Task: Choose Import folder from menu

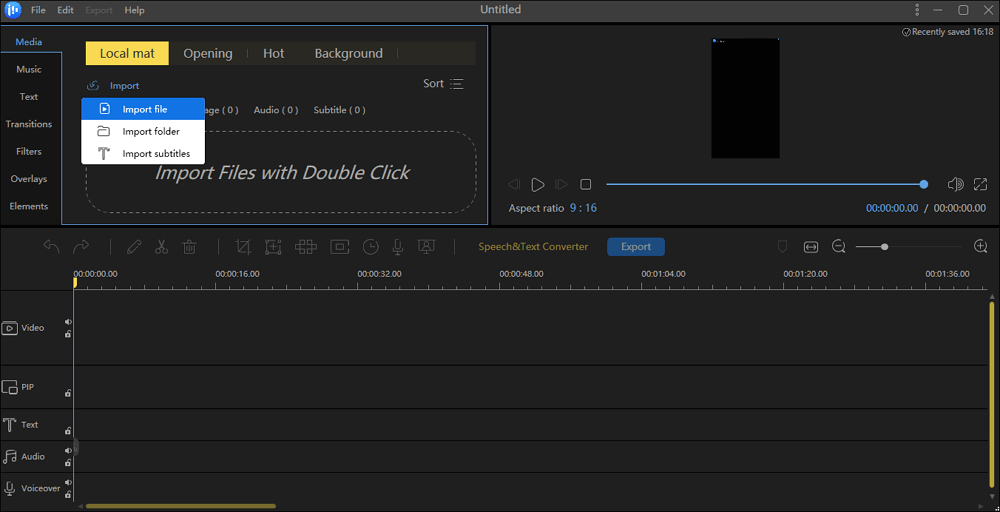Action: tap(150, 132)
